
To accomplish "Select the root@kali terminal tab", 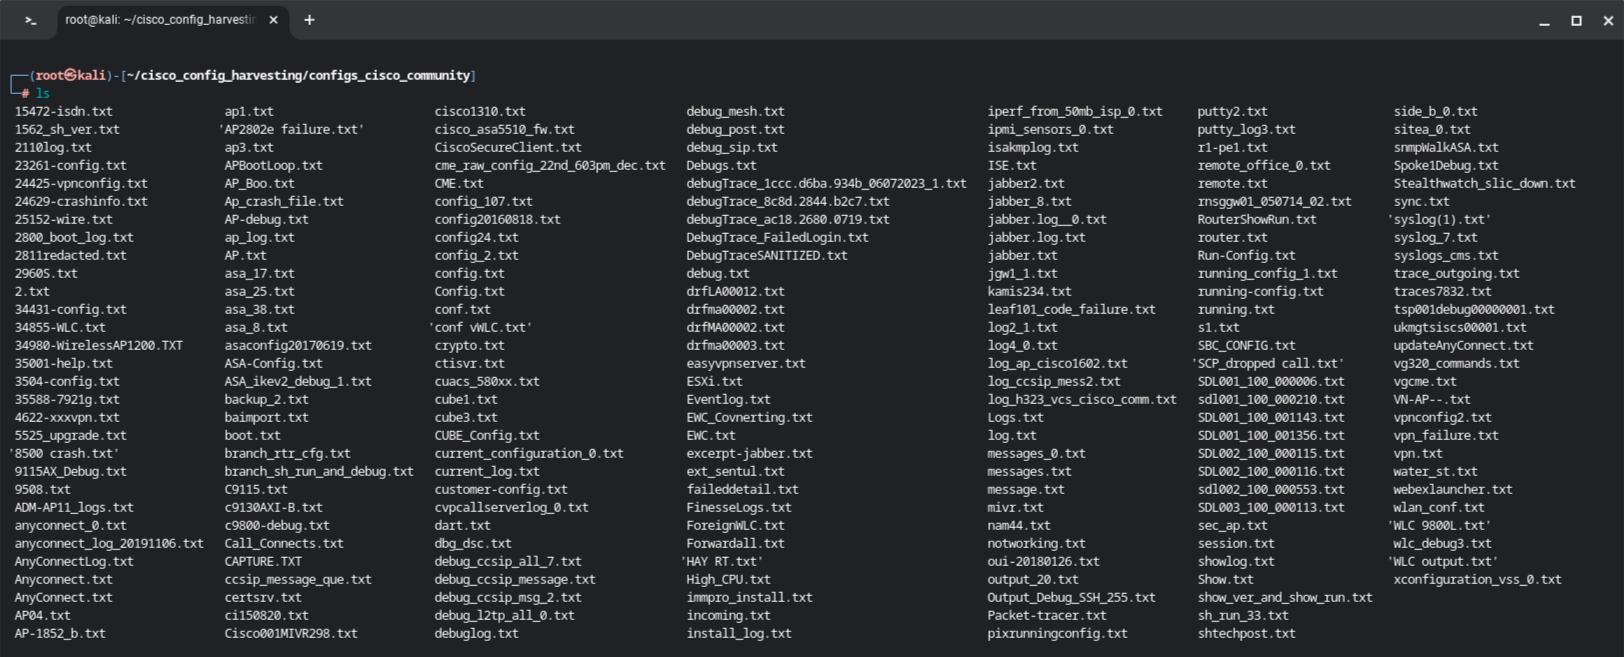I will pos(160,20).
